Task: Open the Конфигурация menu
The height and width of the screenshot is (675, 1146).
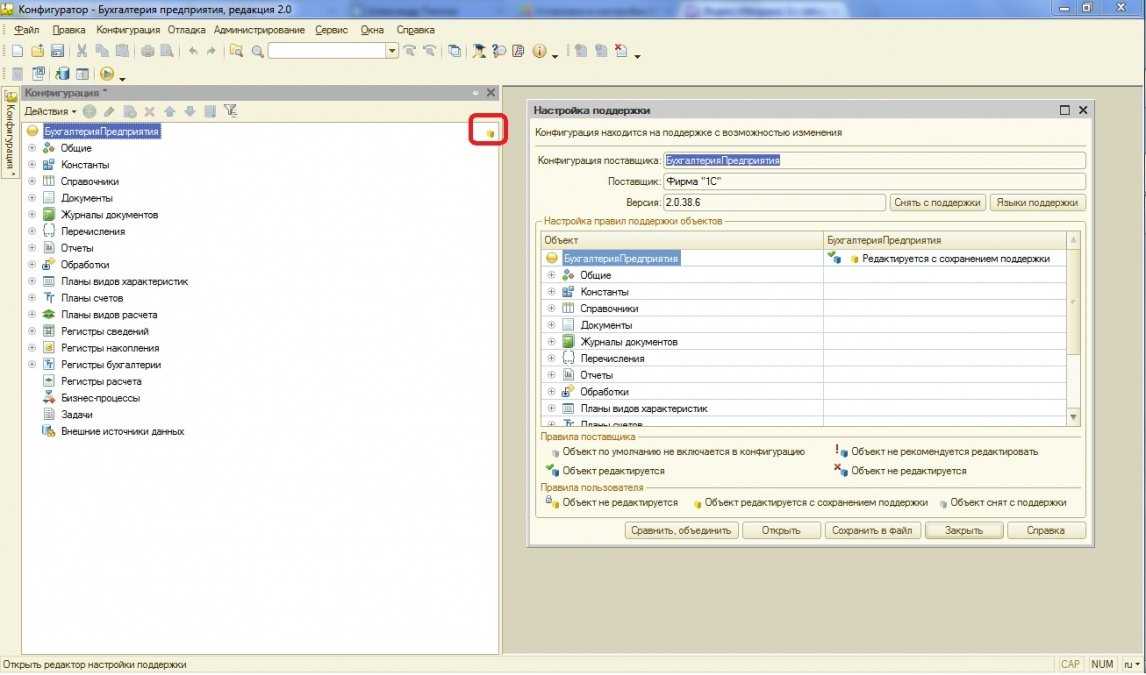Action: (x=127, y=30)
